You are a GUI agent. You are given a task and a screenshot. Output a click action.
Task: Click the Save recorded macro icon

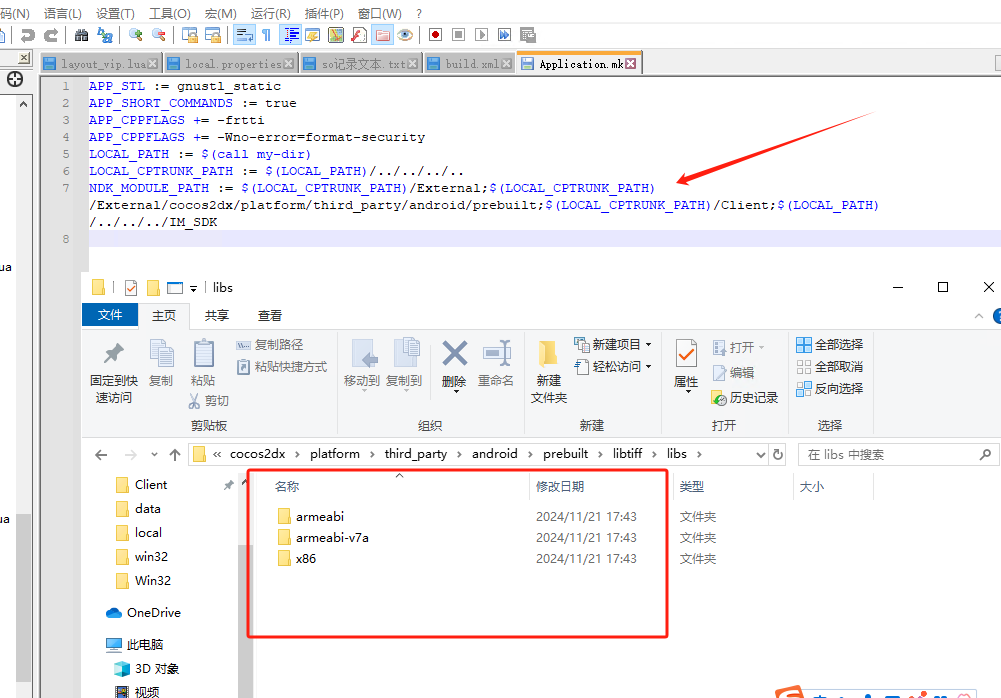pos(528,35)
